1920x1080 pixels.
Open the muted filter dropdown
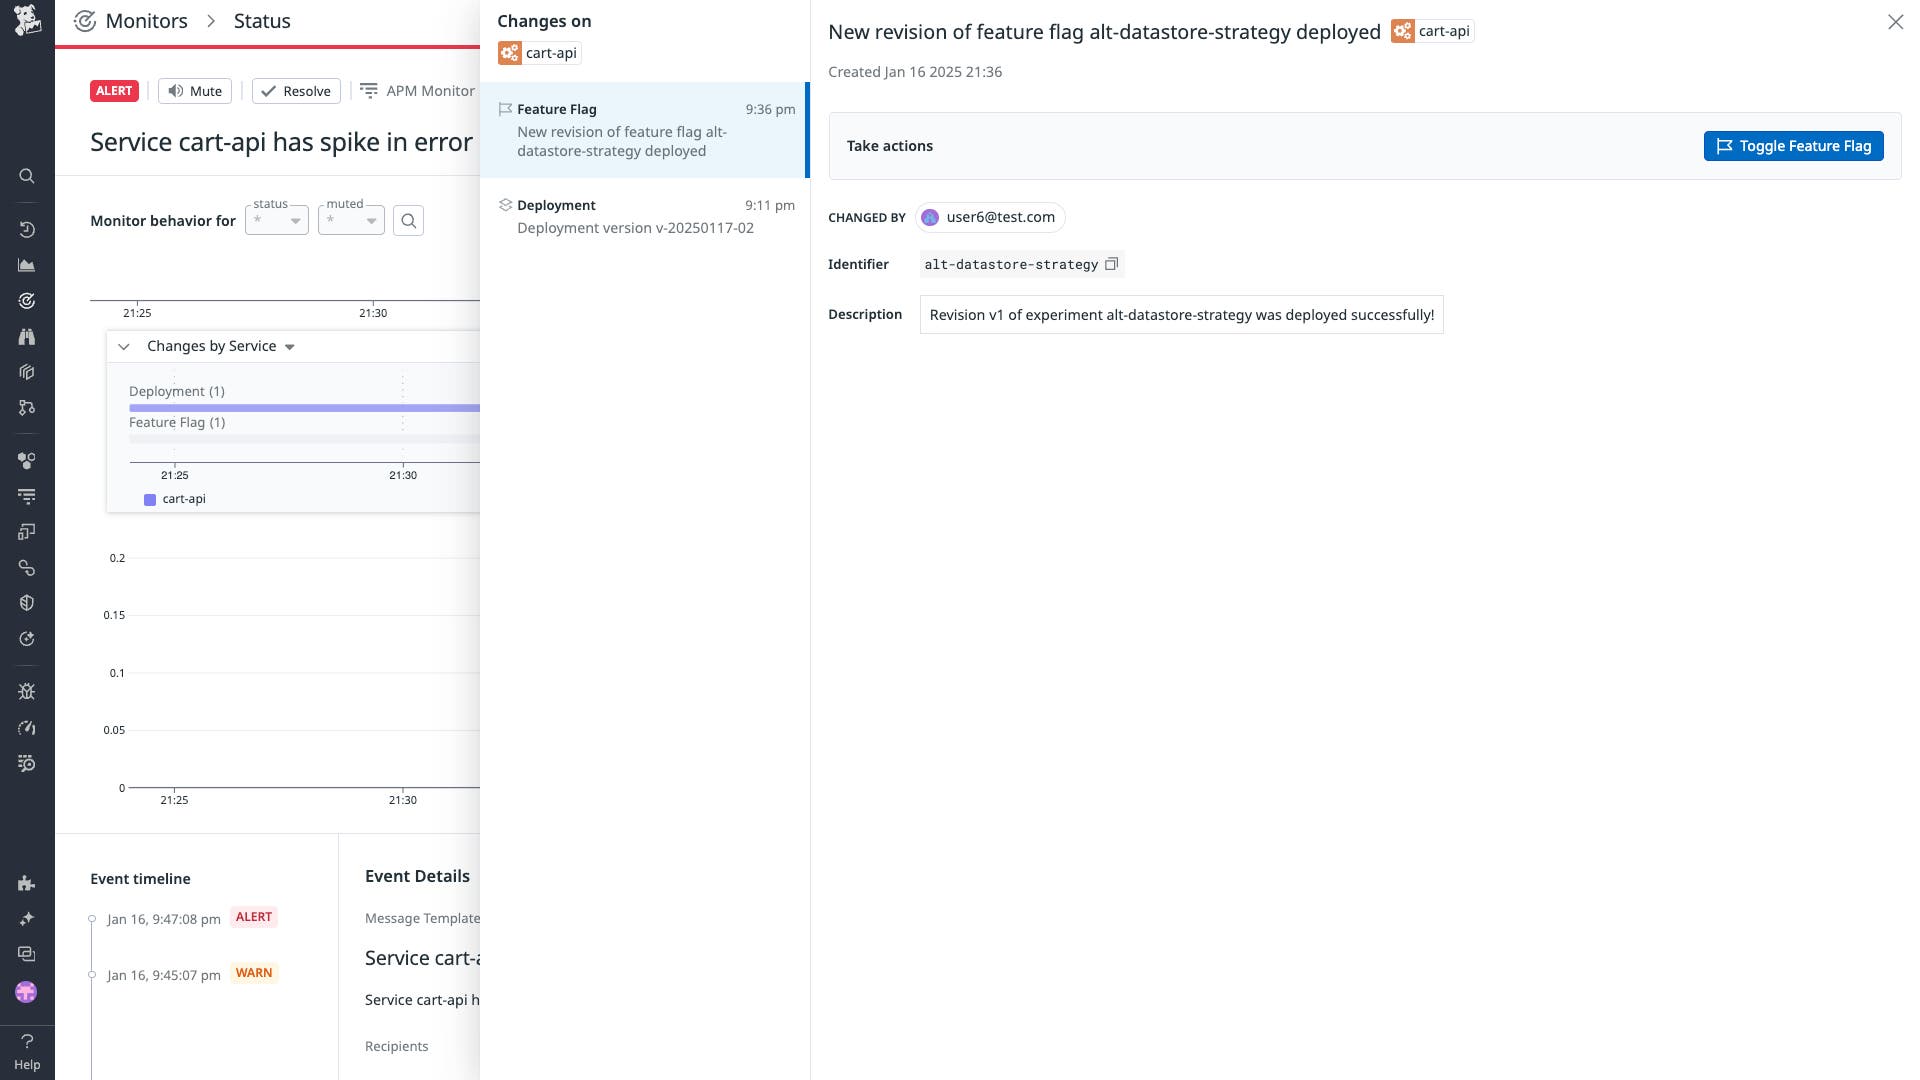(x=351, y=220)
